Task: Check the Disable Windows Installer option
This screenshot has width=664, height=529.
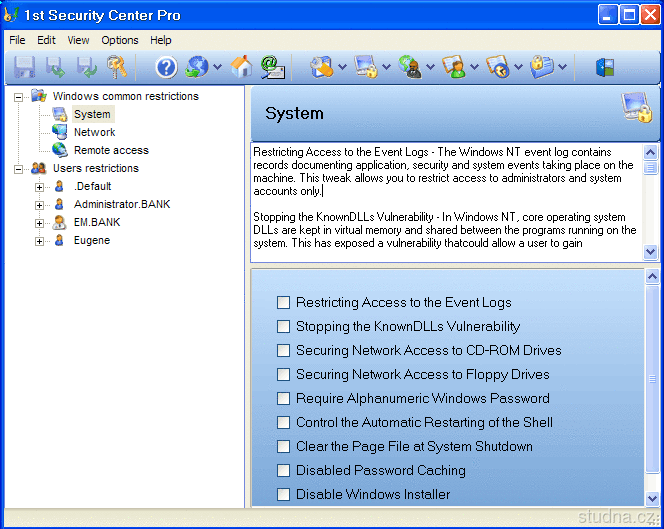Action: (x=283, y=494)
